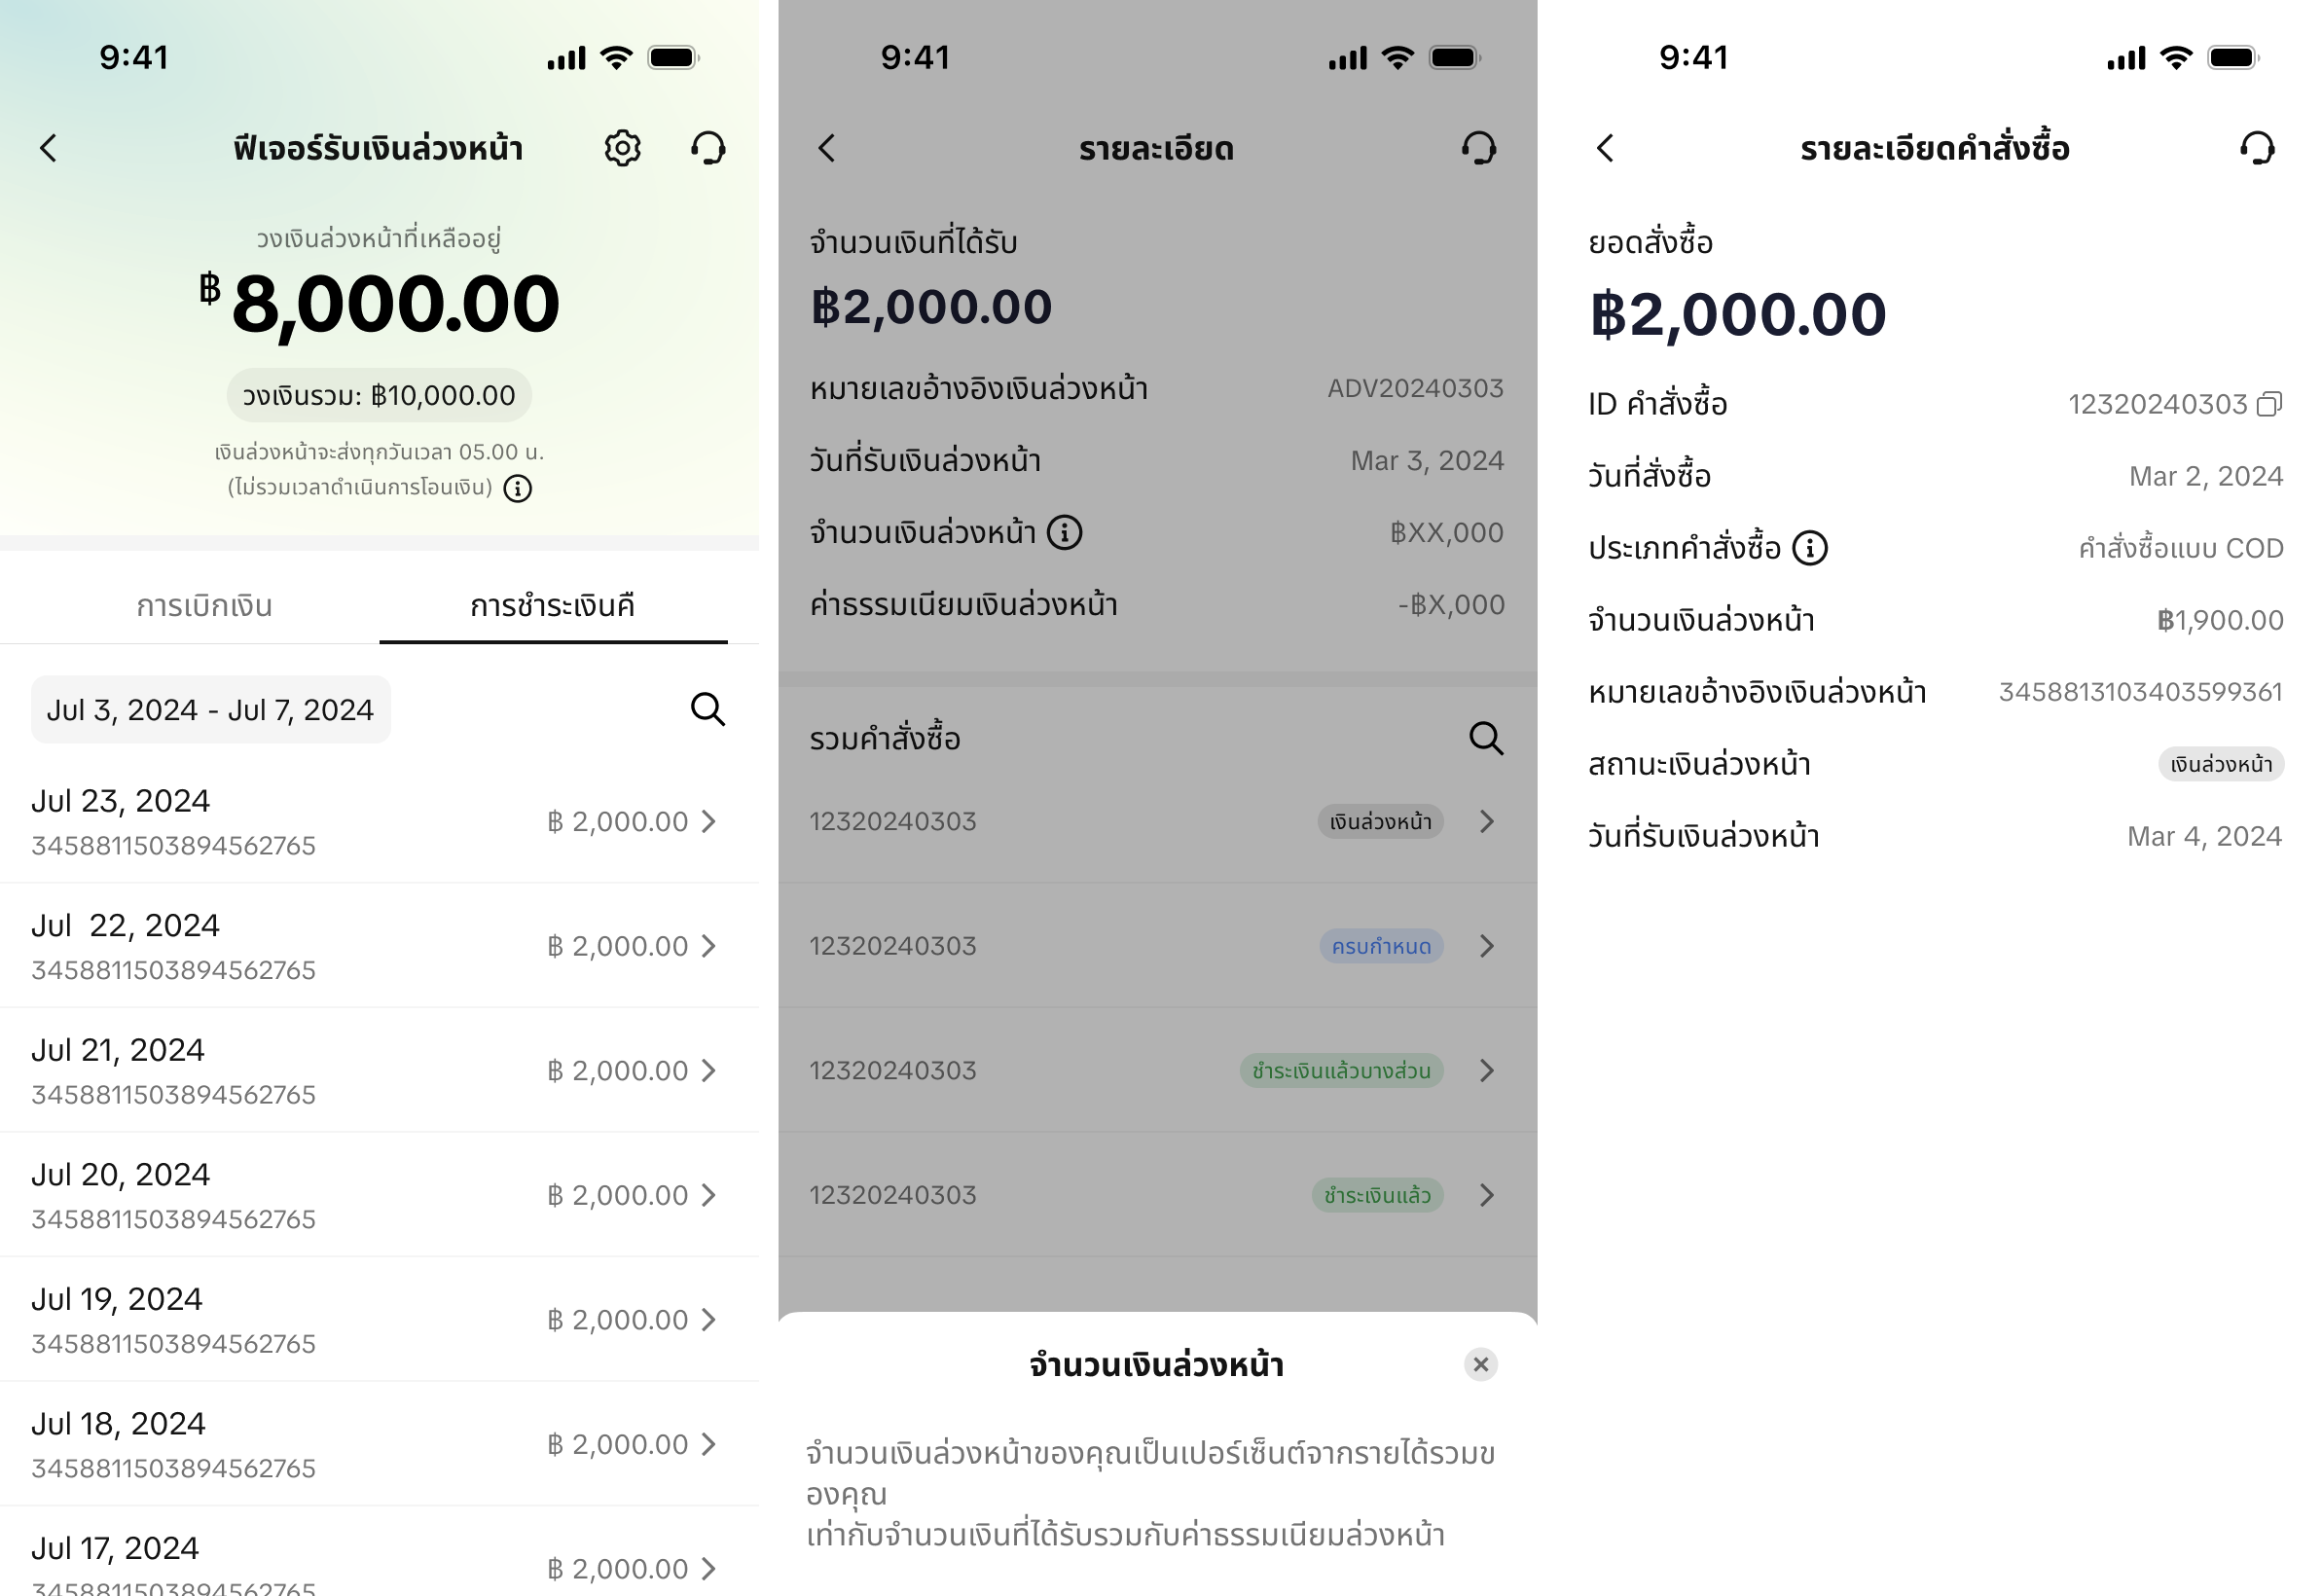The image size is (2322, 1596).
Task: Switch to the การเบิกเงิน tab
Action: click(x=204, y=605)
